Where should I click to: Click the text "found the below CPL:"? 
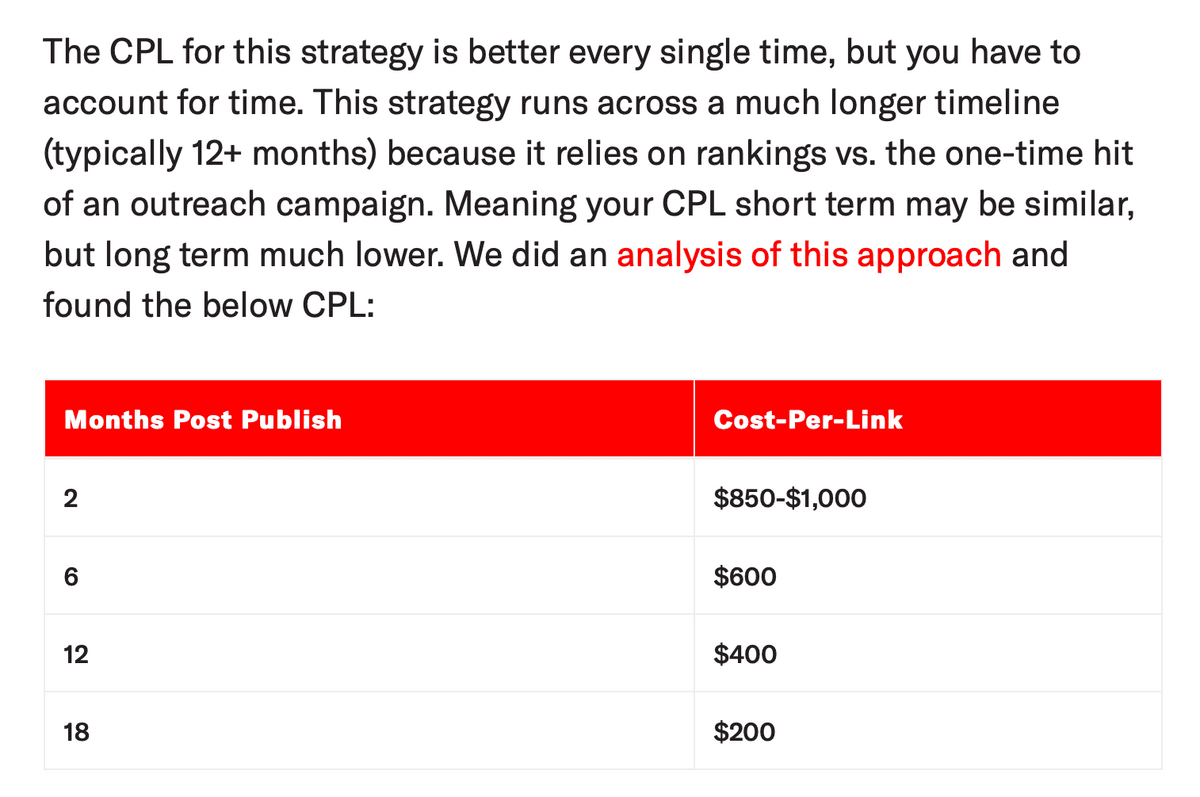tap(208, 304)
